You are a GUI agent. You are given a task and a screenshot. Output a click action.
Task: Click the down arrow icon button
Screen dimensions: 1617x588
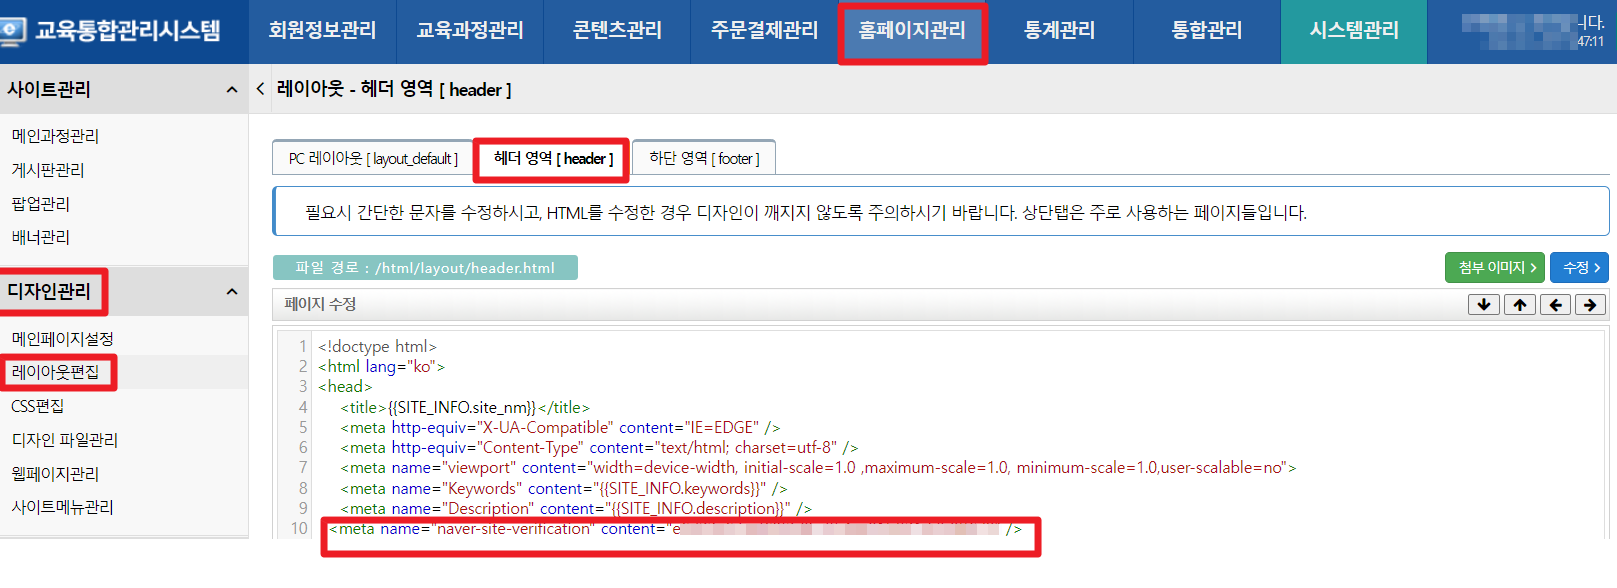click(x=1483, y=305)
